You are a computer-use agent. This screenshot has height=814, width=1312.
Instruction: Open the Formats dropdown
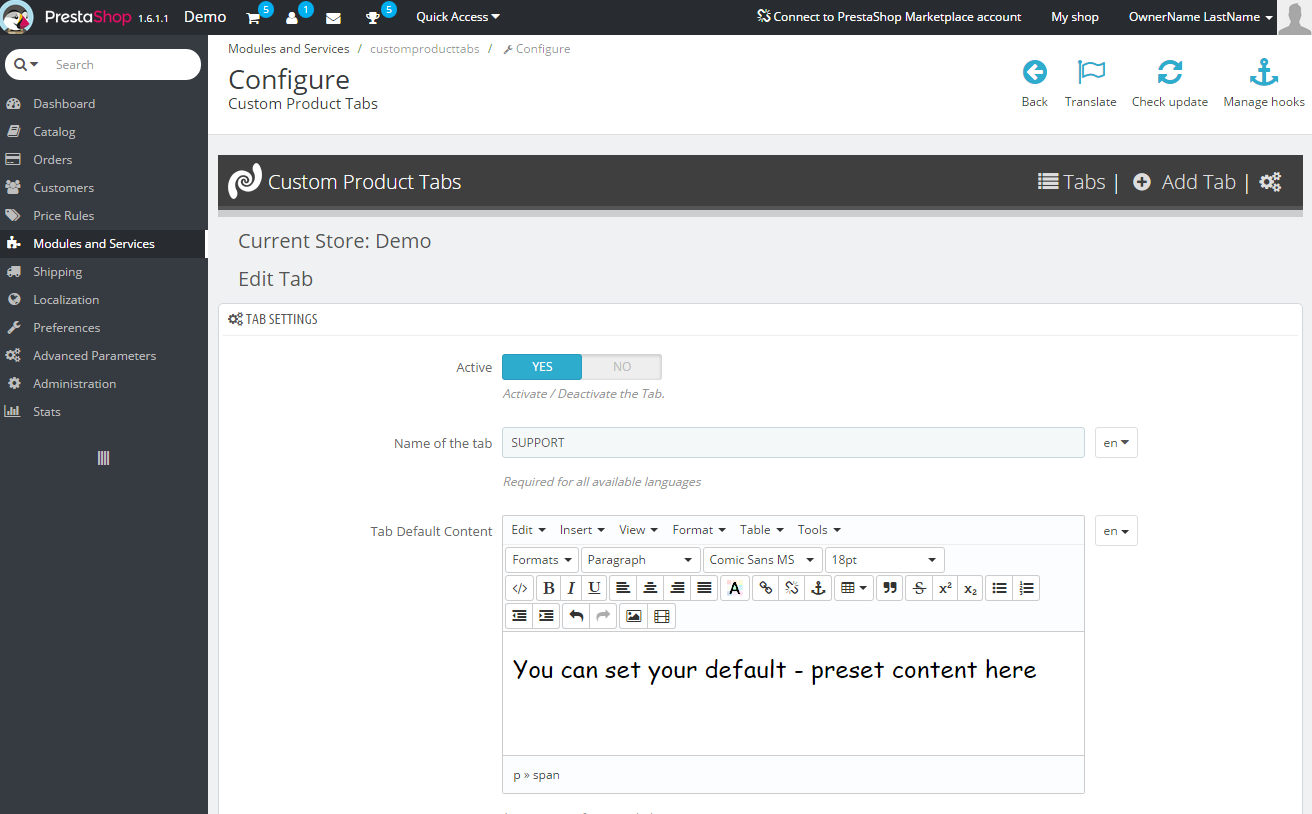pos(541,560)
